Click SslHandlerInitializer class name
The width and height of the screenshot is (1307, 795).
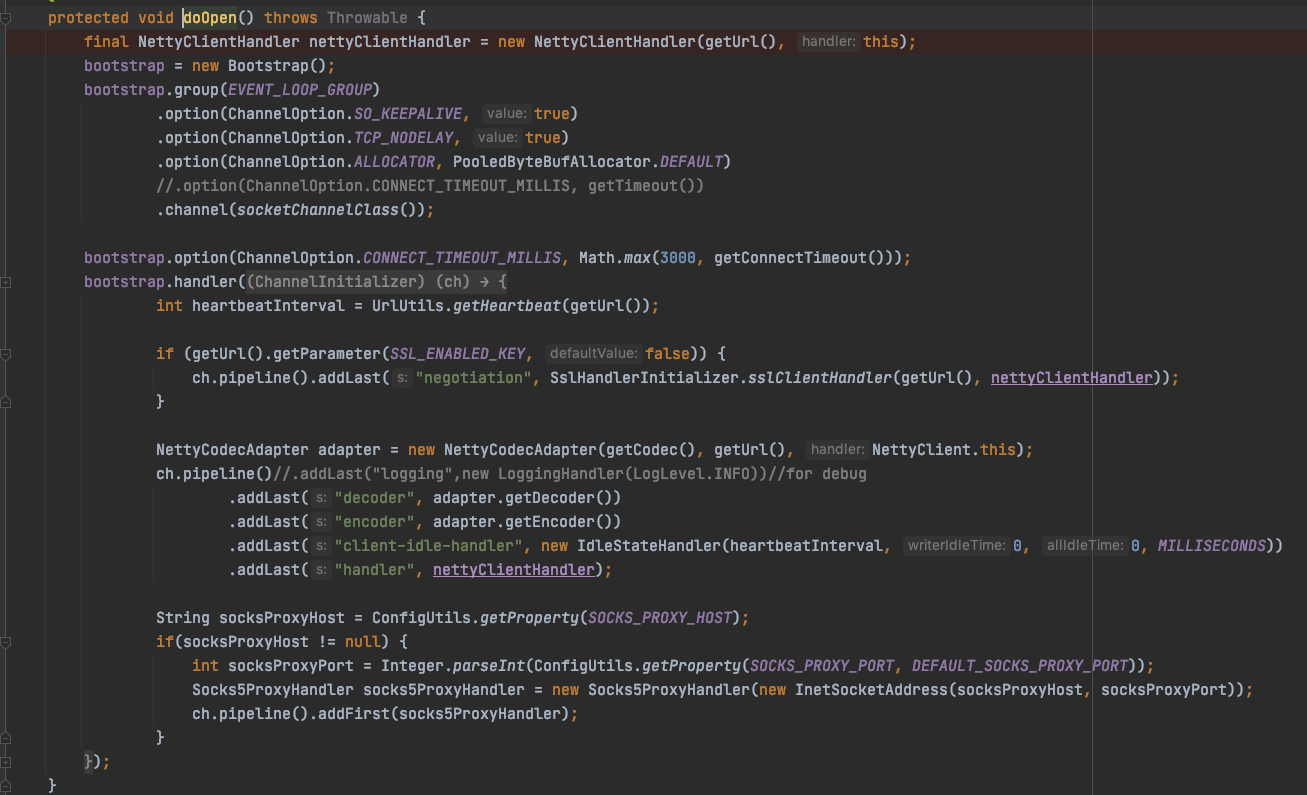tap(646, 378)
